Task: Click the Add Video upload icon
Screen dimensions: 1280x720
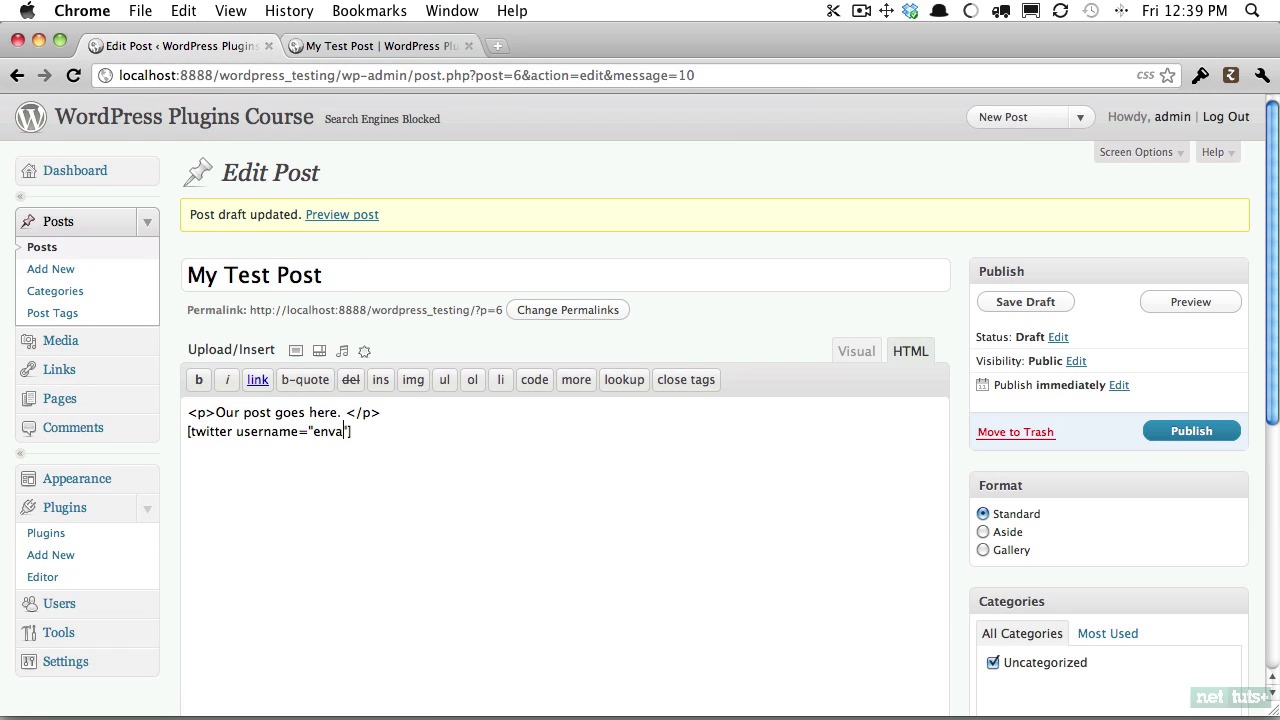Action: [x=319, y=351]
